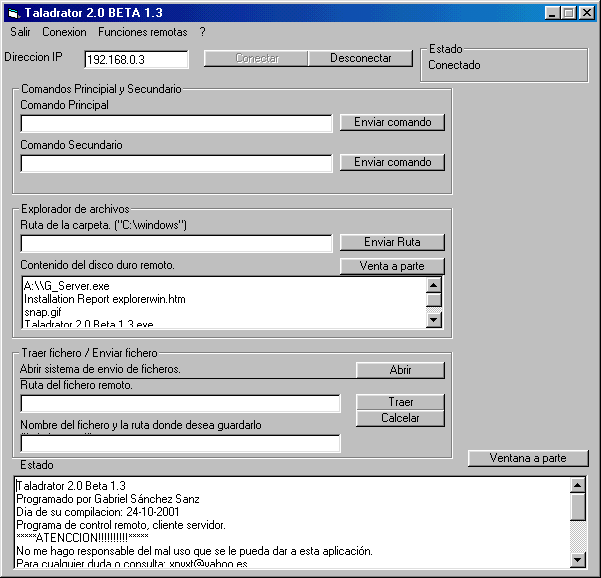Open the Funciones remotas menu
Image resolution: width=601 pixels, height=578 pixels.
142,32
